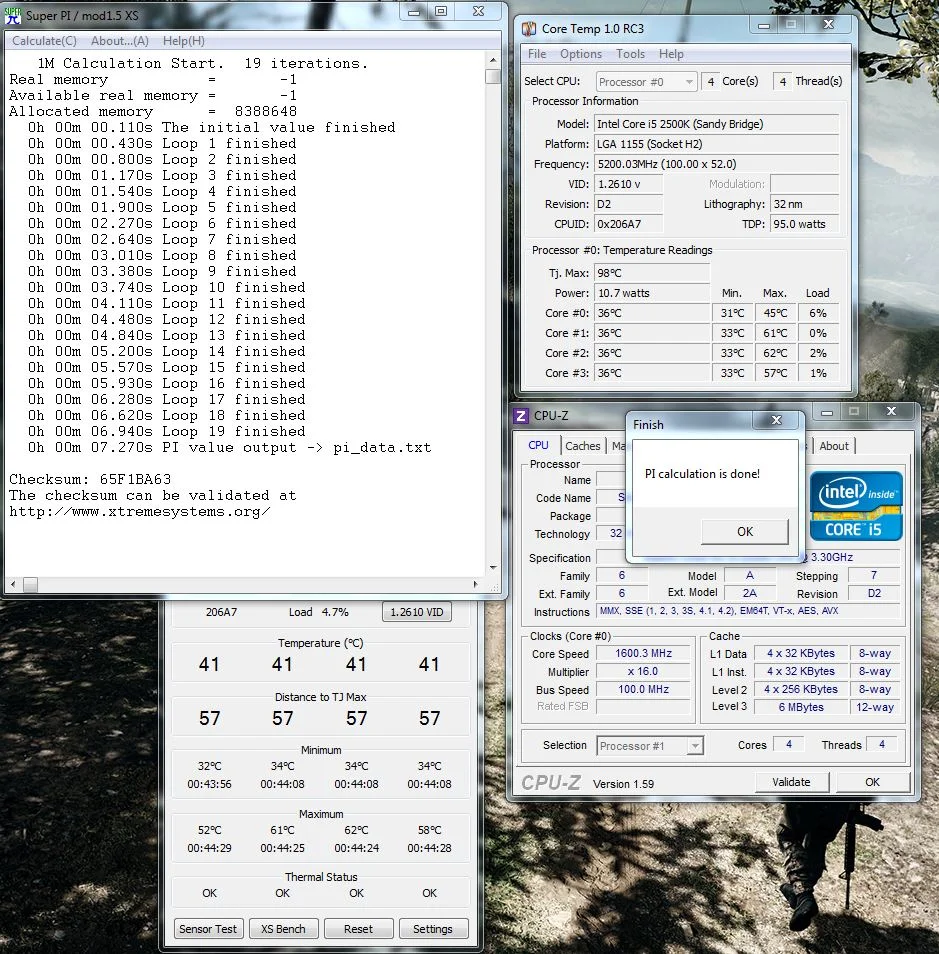Open the Help menu in Core Temp
The width and height of the screenshot is (939, 954).
pyautogui.click(x=671, y=54)
